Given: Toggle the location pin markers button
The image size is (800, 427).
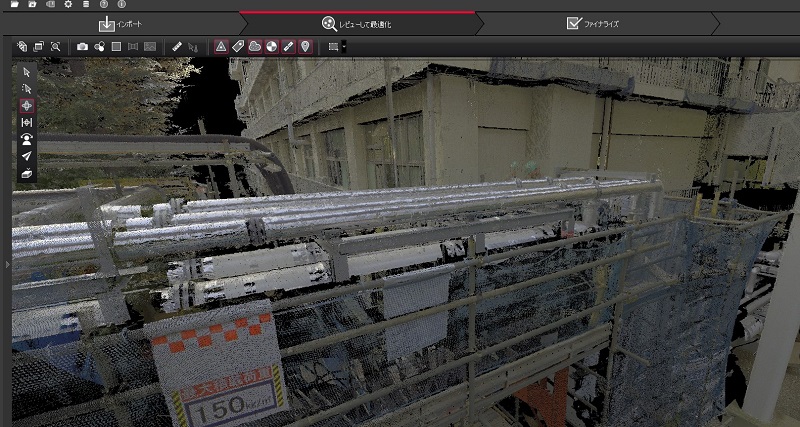Looking at the screenshot, I should [304, 47].
